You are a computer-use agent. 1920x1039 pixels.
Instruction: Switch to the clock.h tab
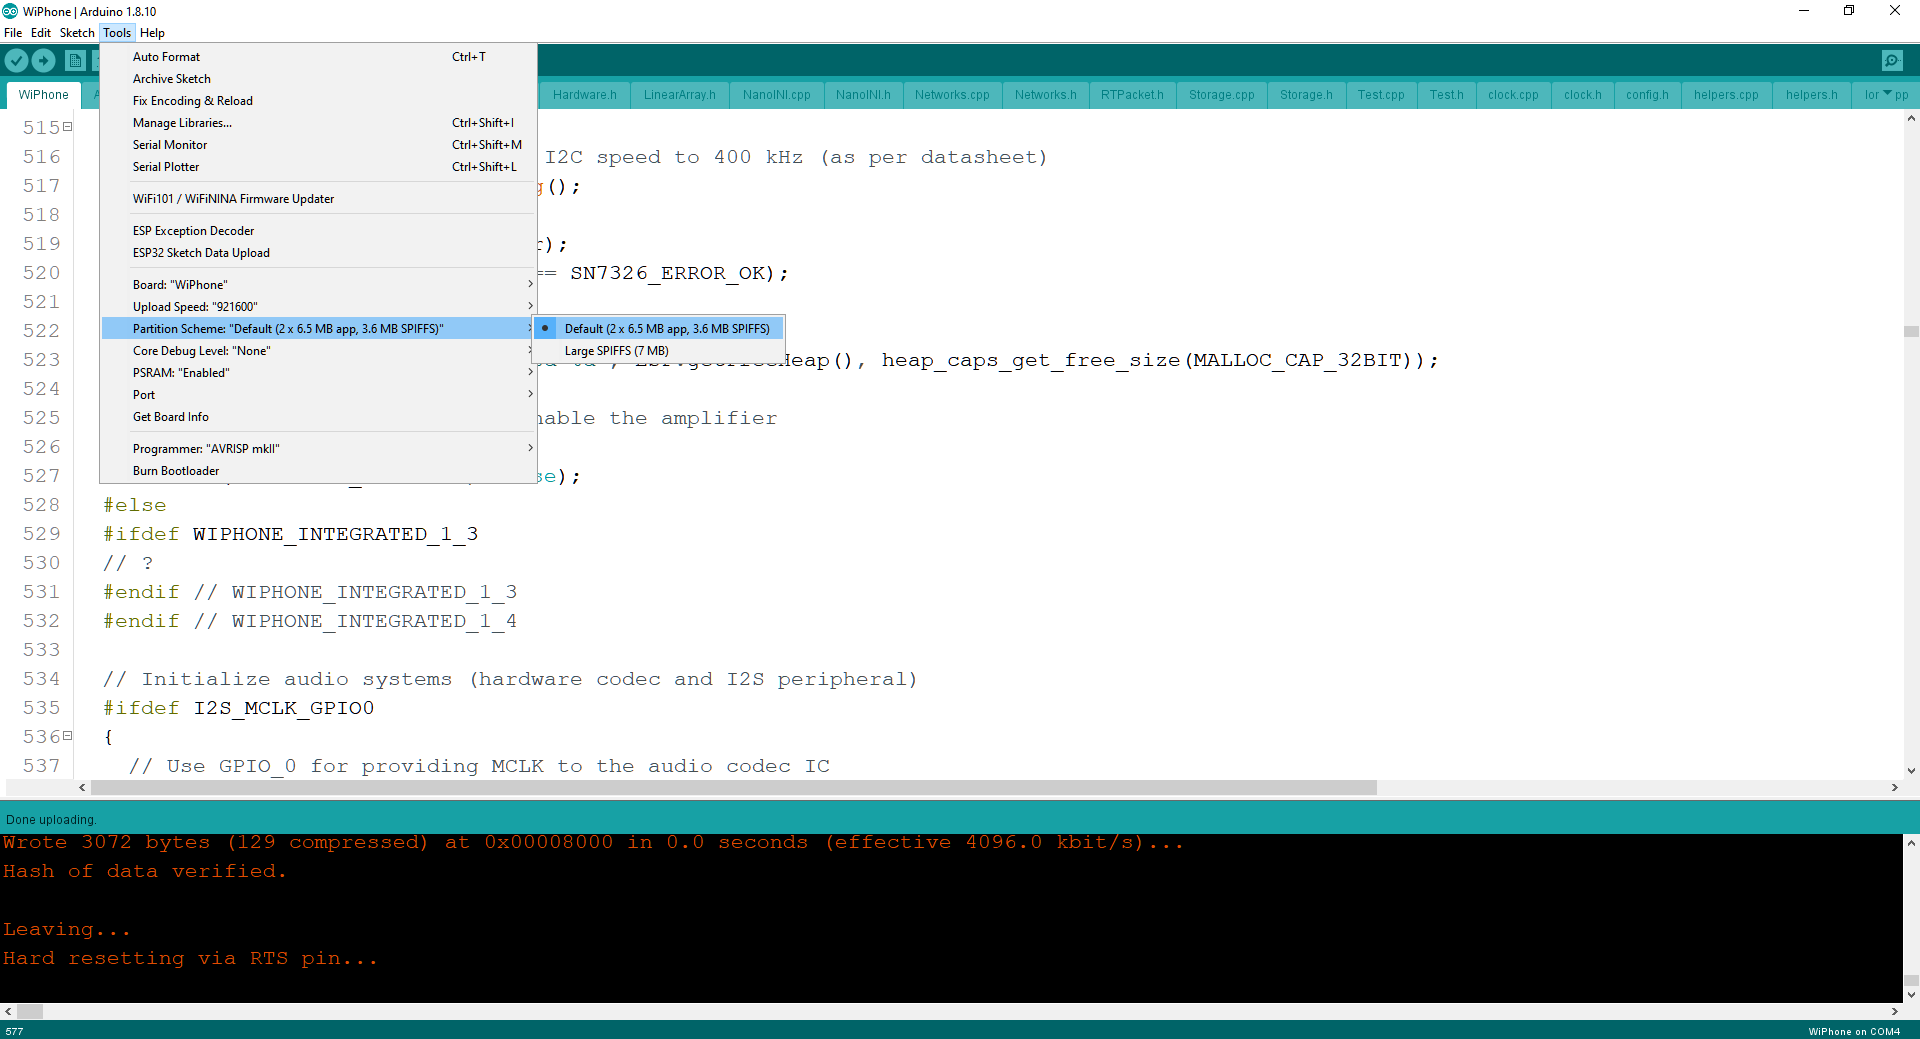click(1582, 95)
